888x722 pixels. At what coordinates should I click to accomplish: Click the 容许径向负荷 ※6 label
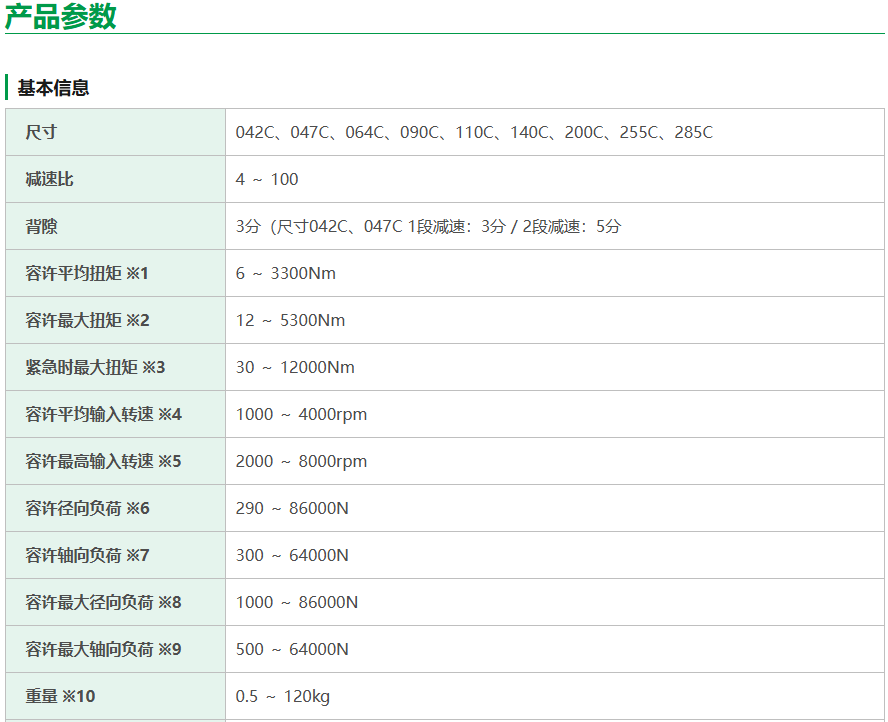[x=87, y=508]
